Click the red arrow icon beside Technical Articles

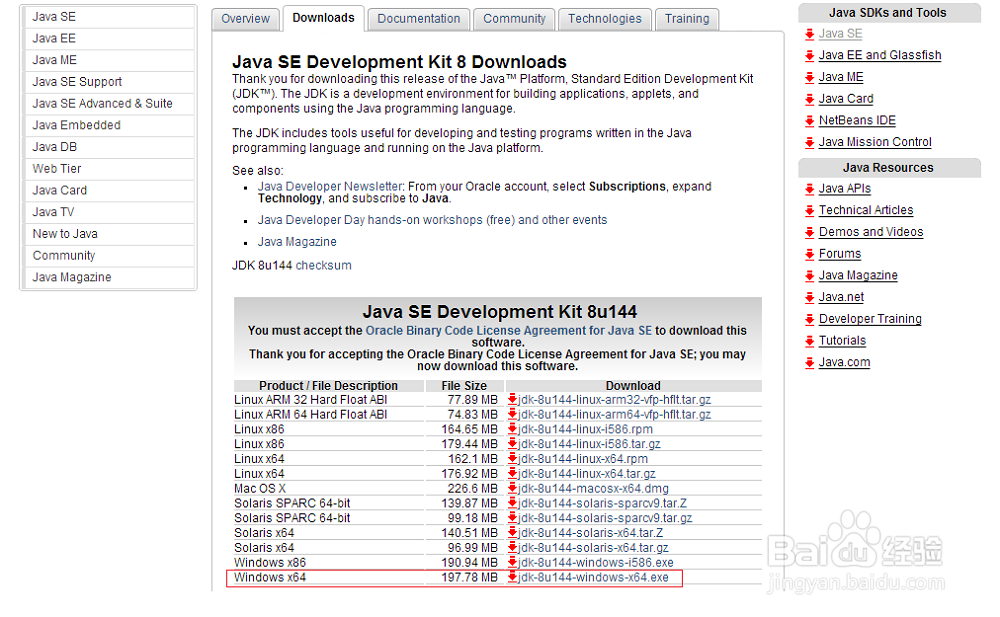pos(809,211)
